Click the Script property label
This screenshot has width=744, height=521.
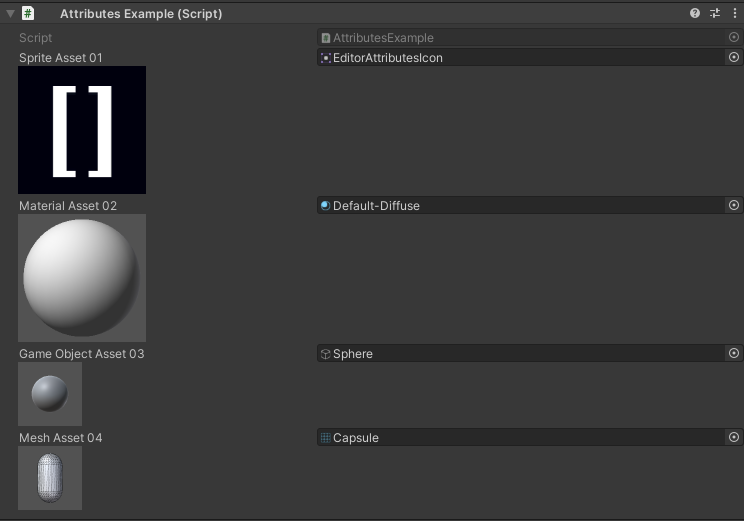click(x=36, y=38)
